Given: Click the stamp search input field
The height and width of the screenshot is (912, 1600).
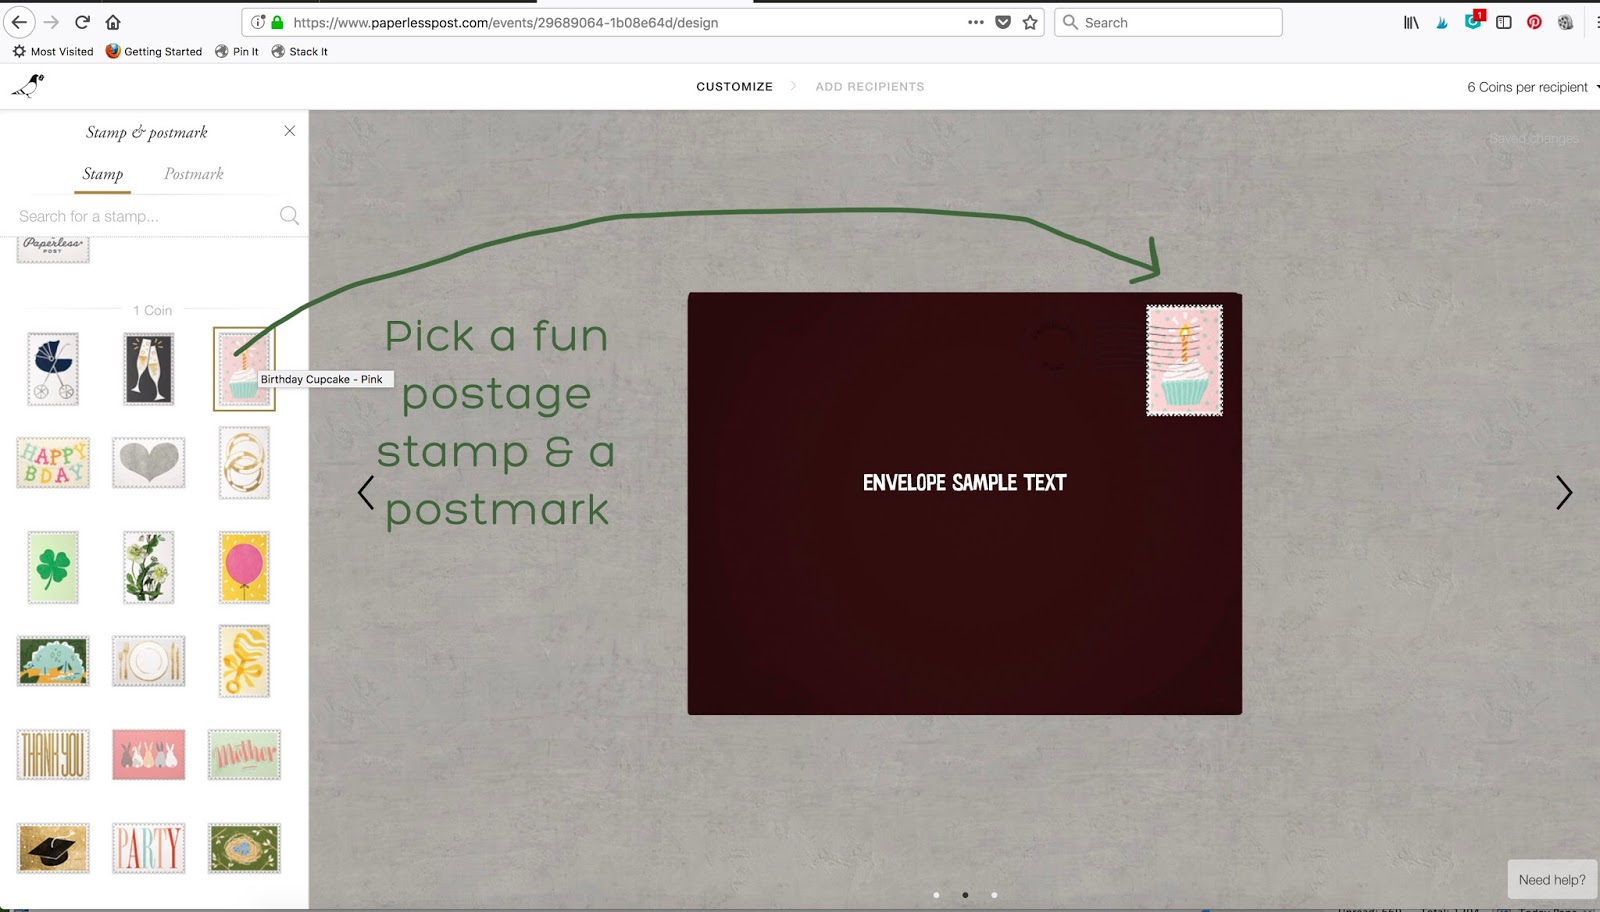Looking at the screenshot, I should click(140, 215).
